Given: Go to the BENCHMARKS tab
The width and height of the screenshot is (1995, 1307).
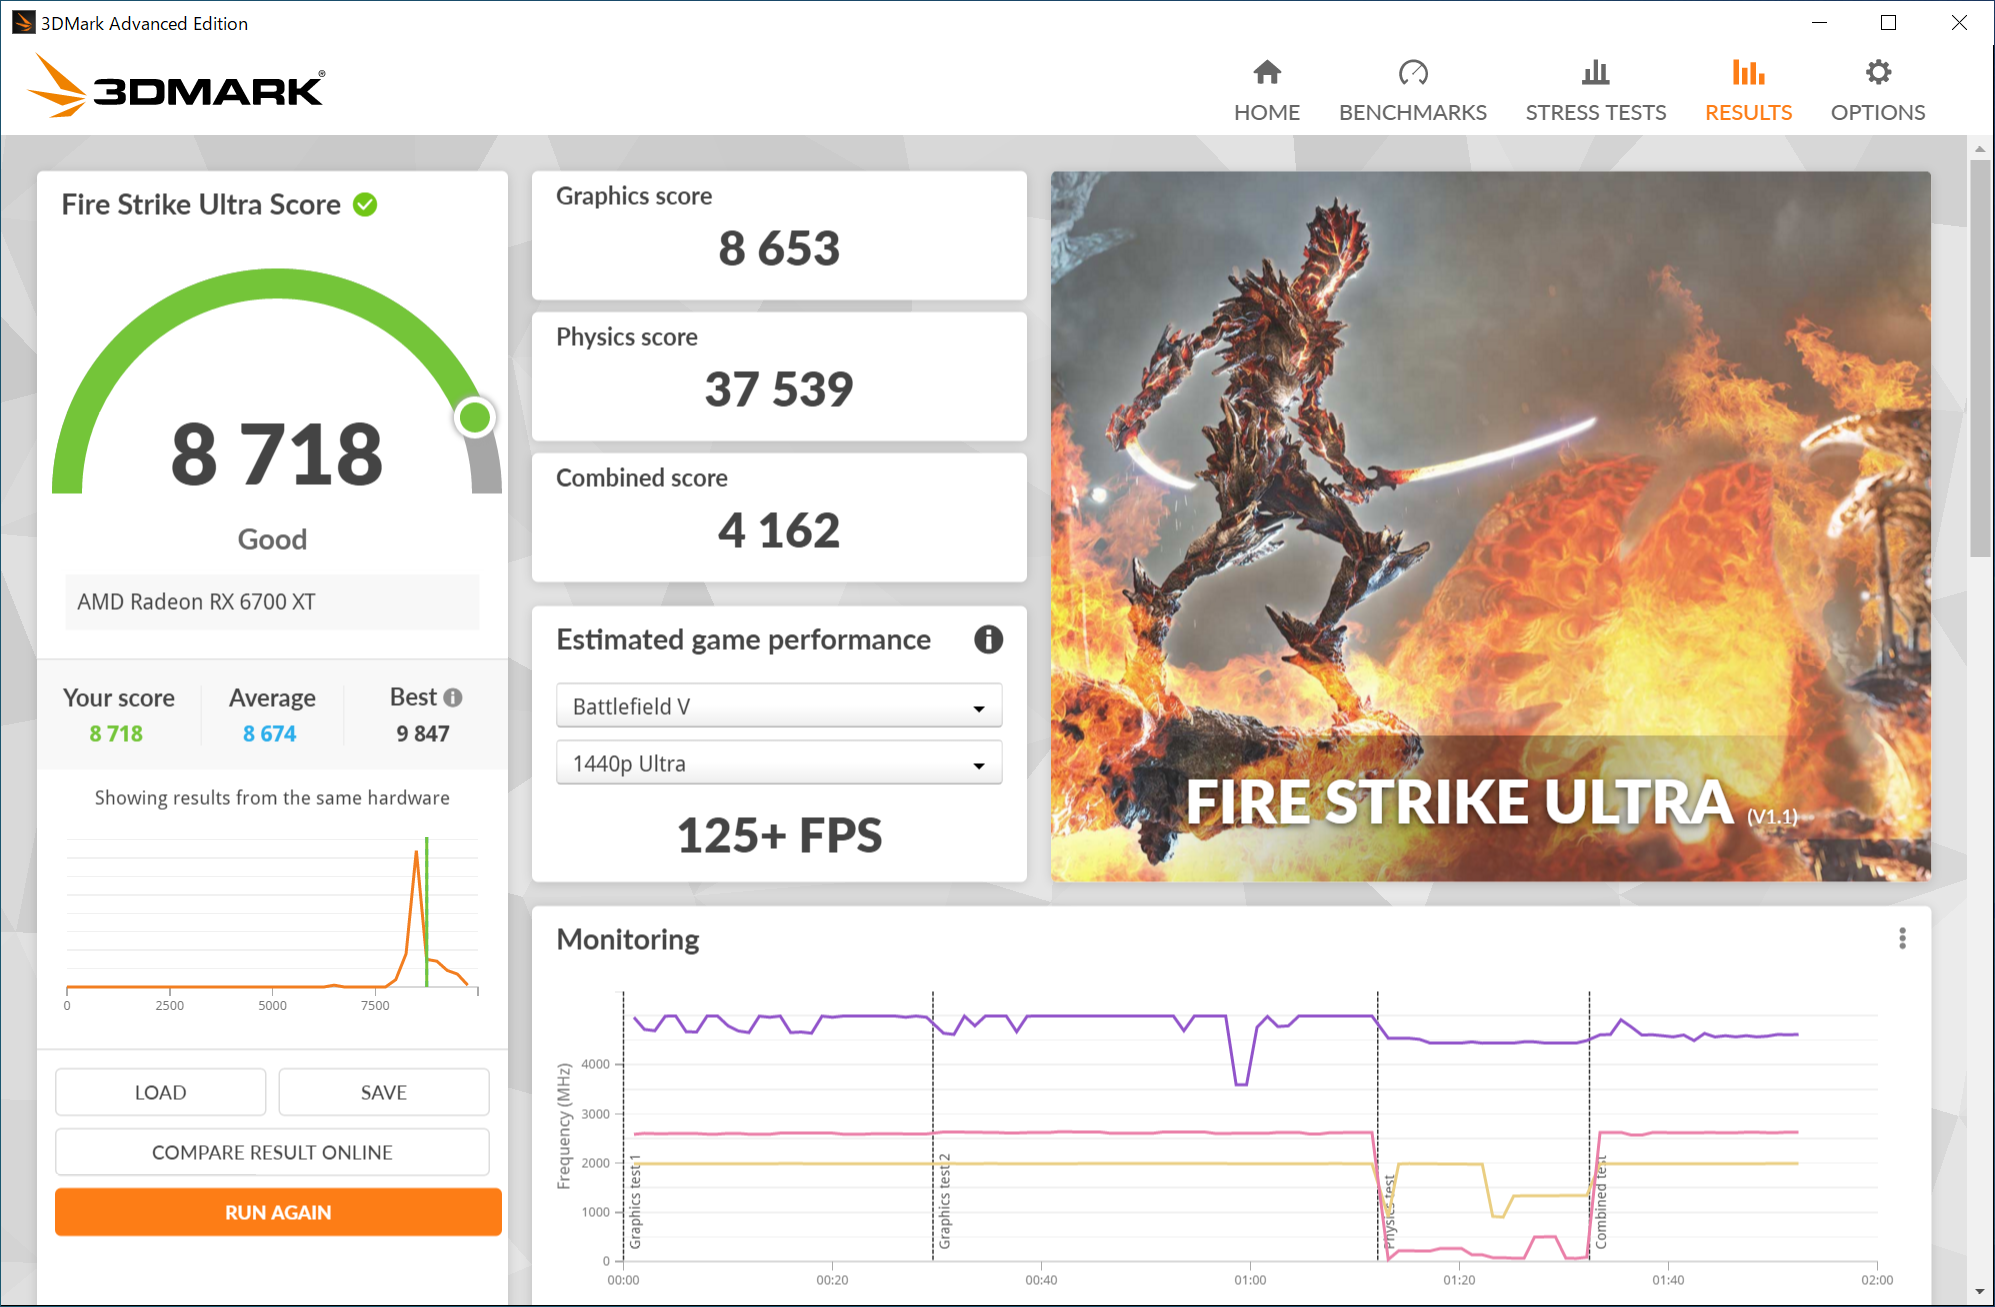Looking at the screenshot, I should pyautogui.click(x=1412, y=112).
